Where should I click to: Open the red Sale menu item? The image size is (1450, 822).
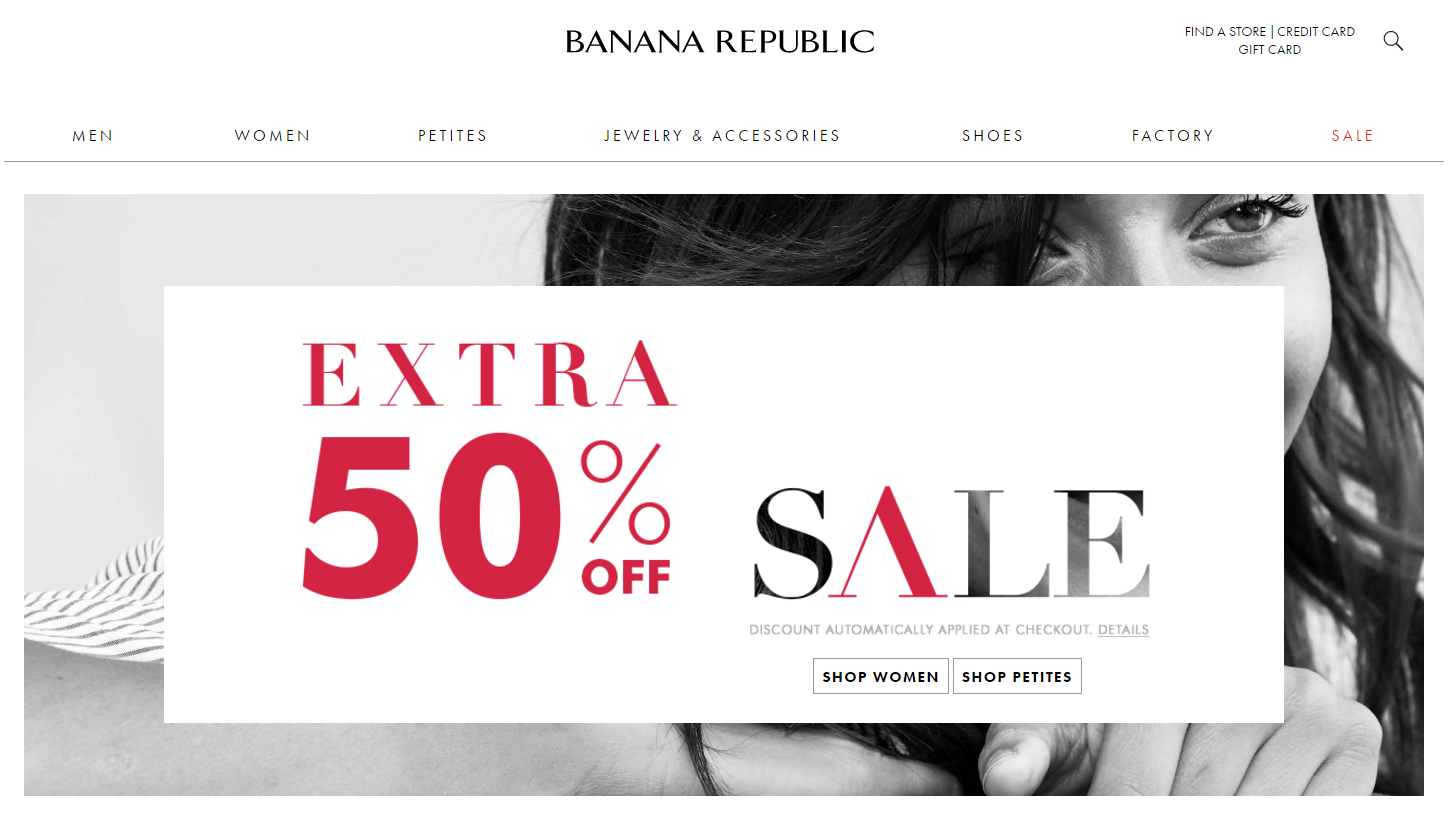(1353, 136)
